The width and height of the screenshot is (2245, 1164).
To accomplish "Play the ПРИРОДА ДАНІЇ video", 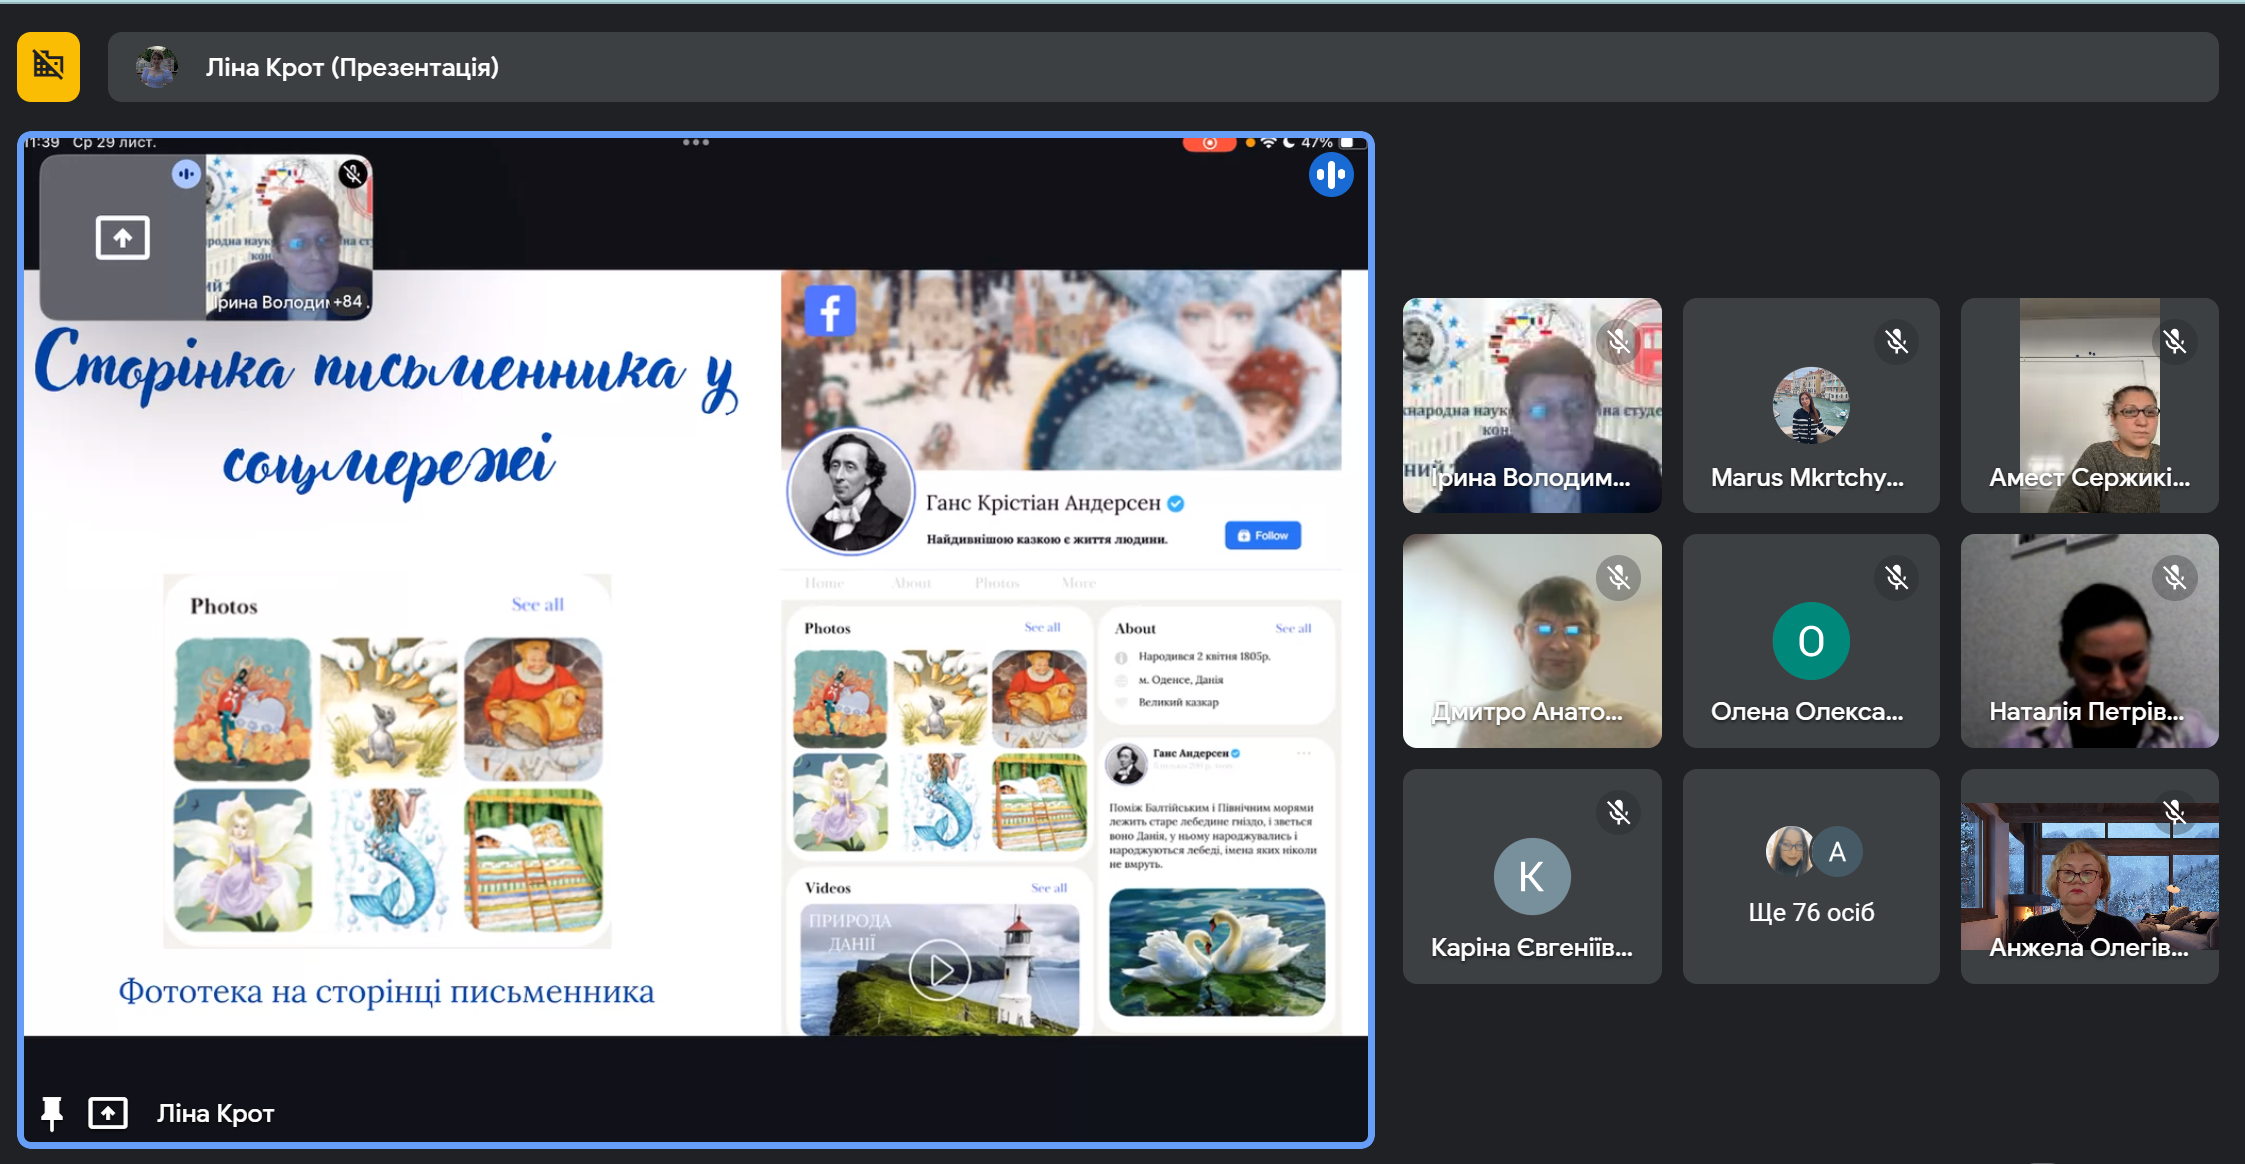I will tap(939, 969).
